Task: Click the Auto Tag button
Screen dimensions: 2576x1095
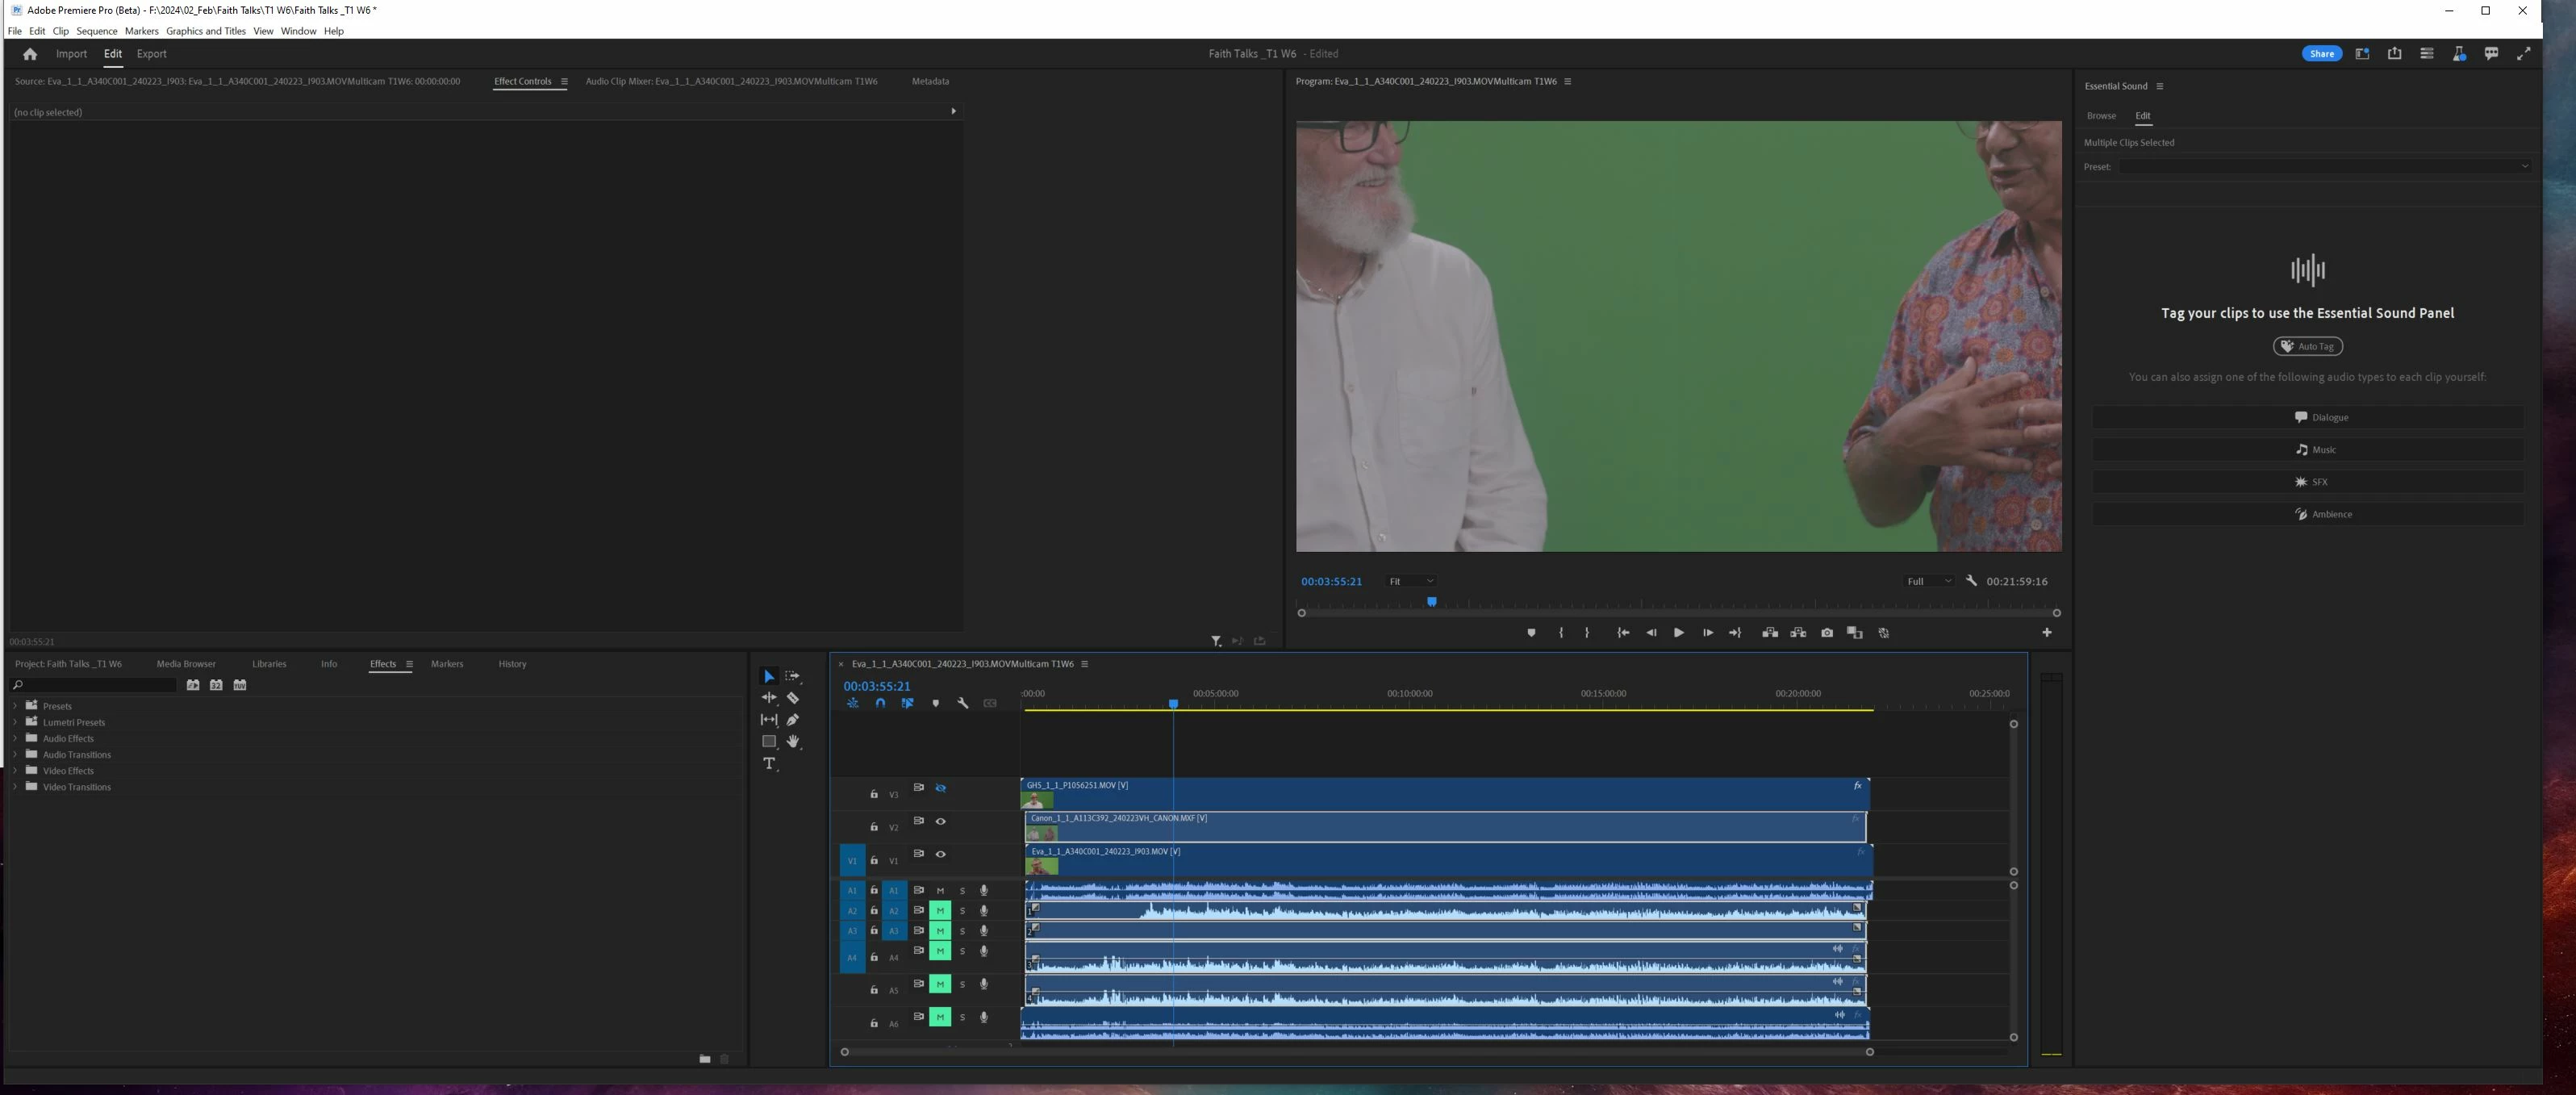Action: [2307, 347]
